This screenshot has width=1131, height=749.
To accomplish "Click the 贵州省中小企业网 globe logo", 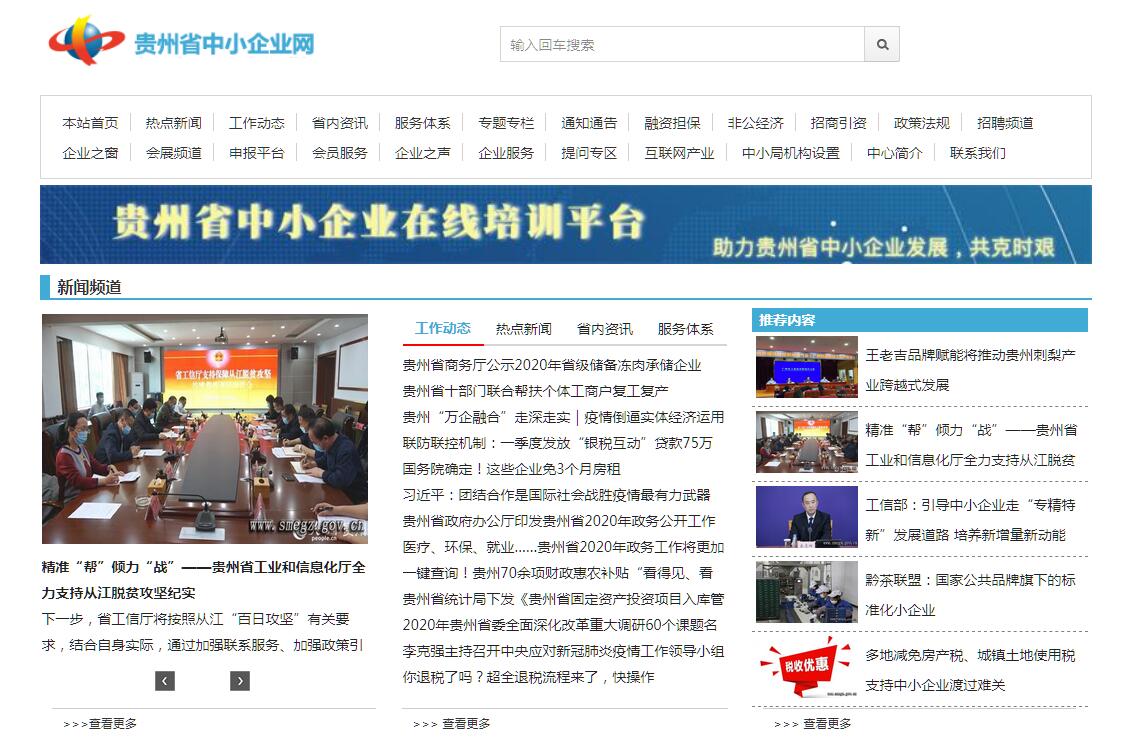I will click(x=87, y=42).
